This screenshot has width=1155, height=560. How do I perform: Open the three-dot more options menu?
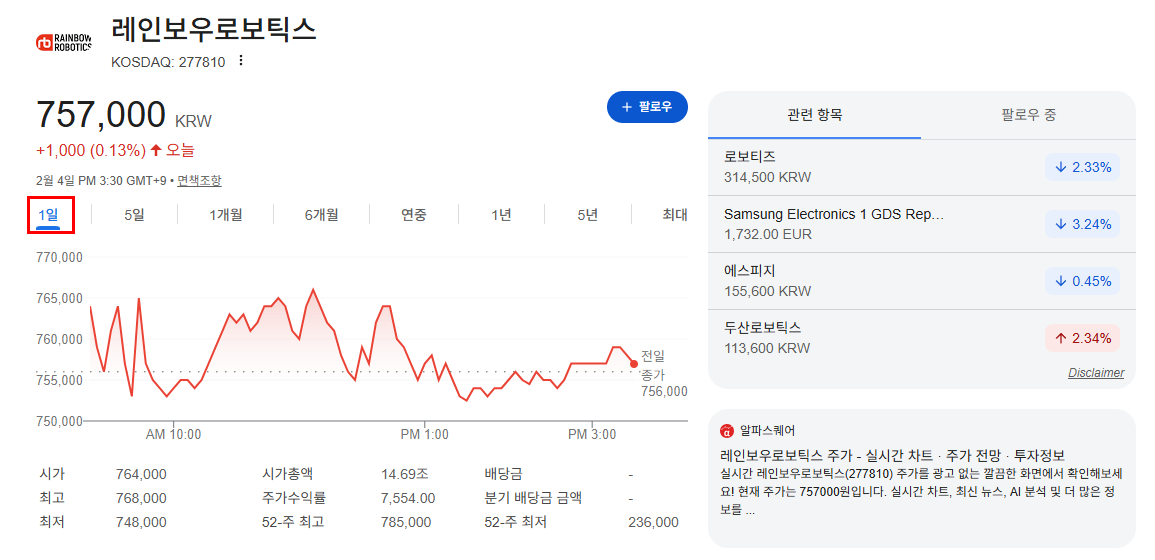[x=240, y=61]
